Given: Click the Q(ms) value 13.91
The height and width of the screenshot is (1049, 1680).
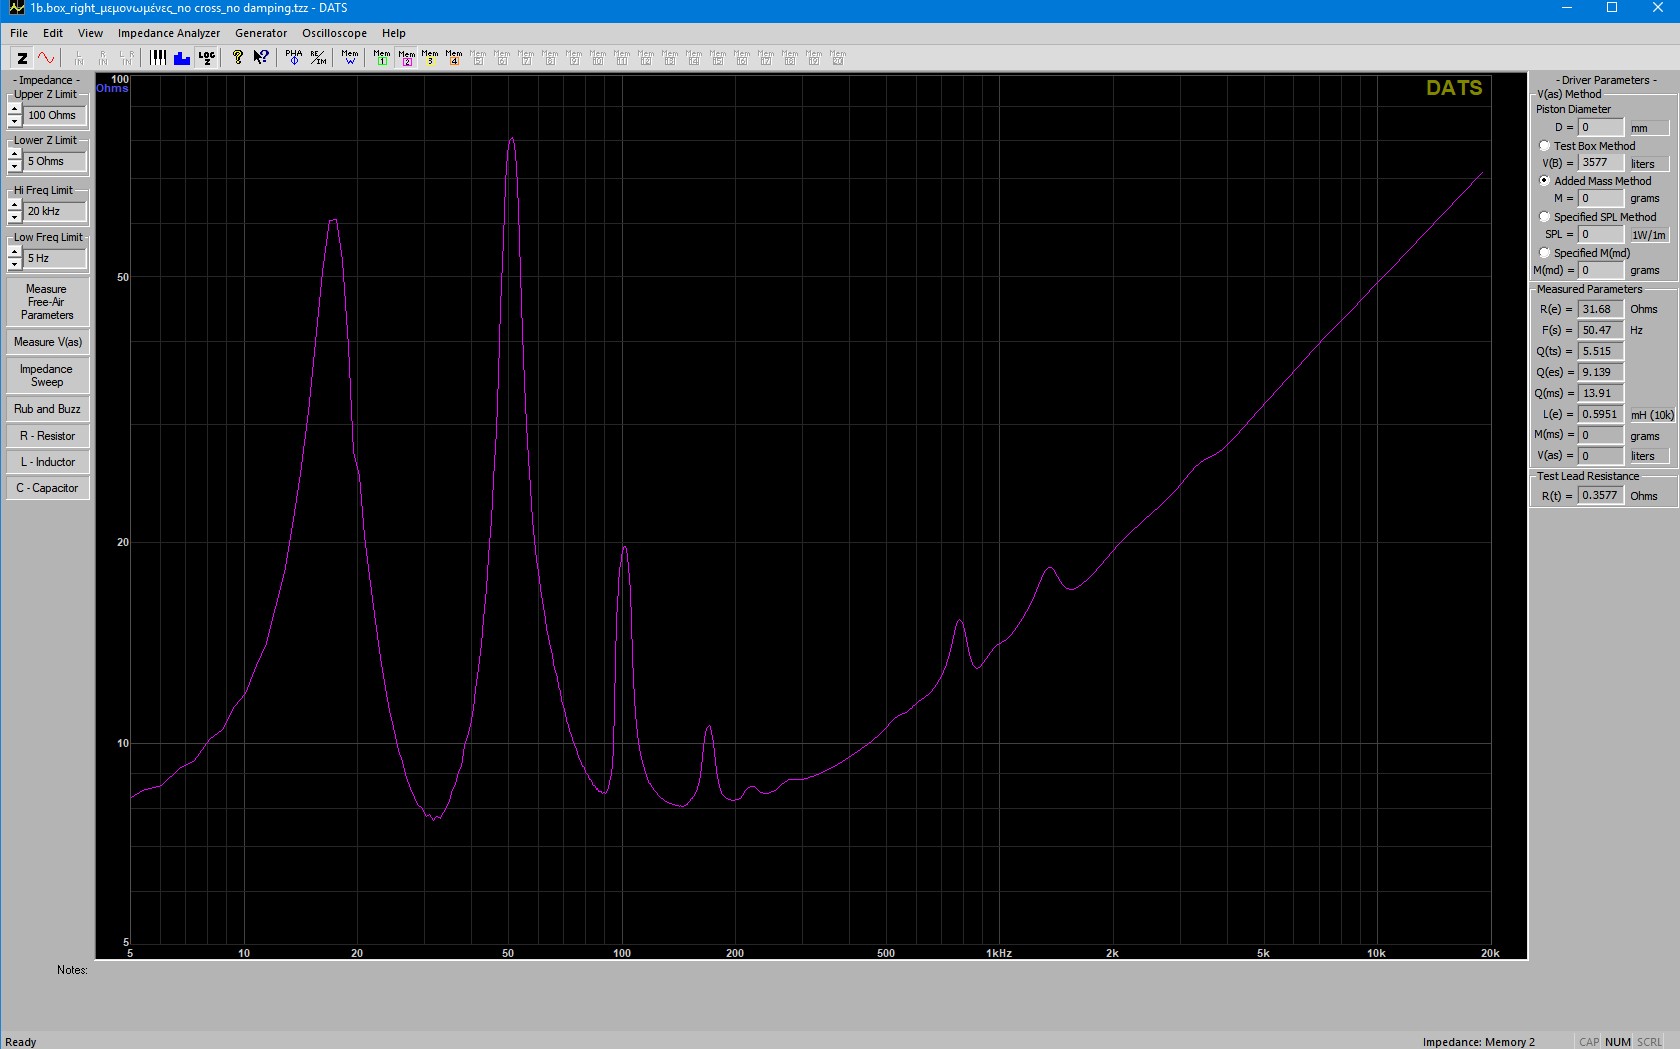Looking at the screenshot, I should [x=1600, y=393].
